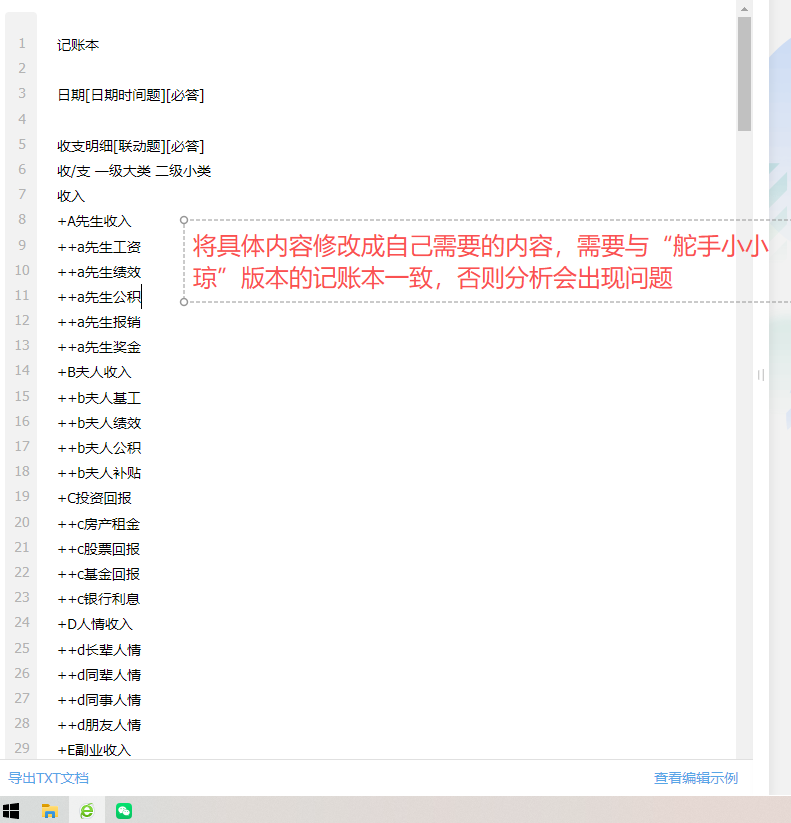
Task: Click the +B夫人收入 category line
Action: click(94, 372)
